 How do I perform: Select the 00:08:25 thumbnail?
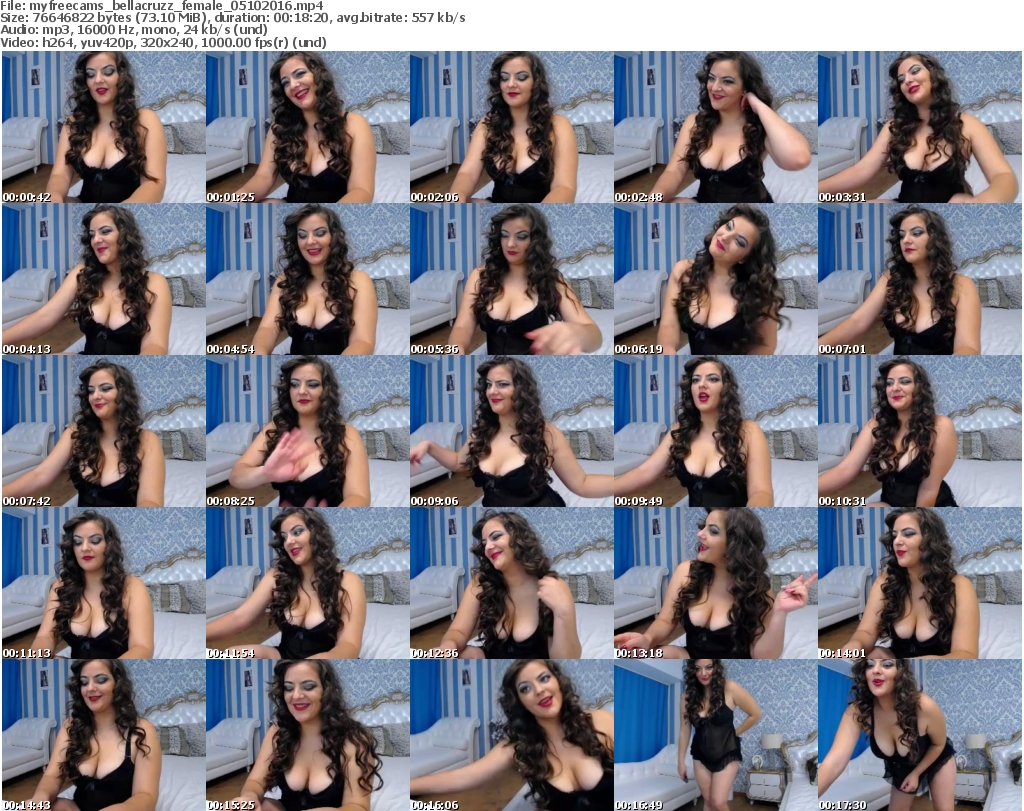[306, 432]
